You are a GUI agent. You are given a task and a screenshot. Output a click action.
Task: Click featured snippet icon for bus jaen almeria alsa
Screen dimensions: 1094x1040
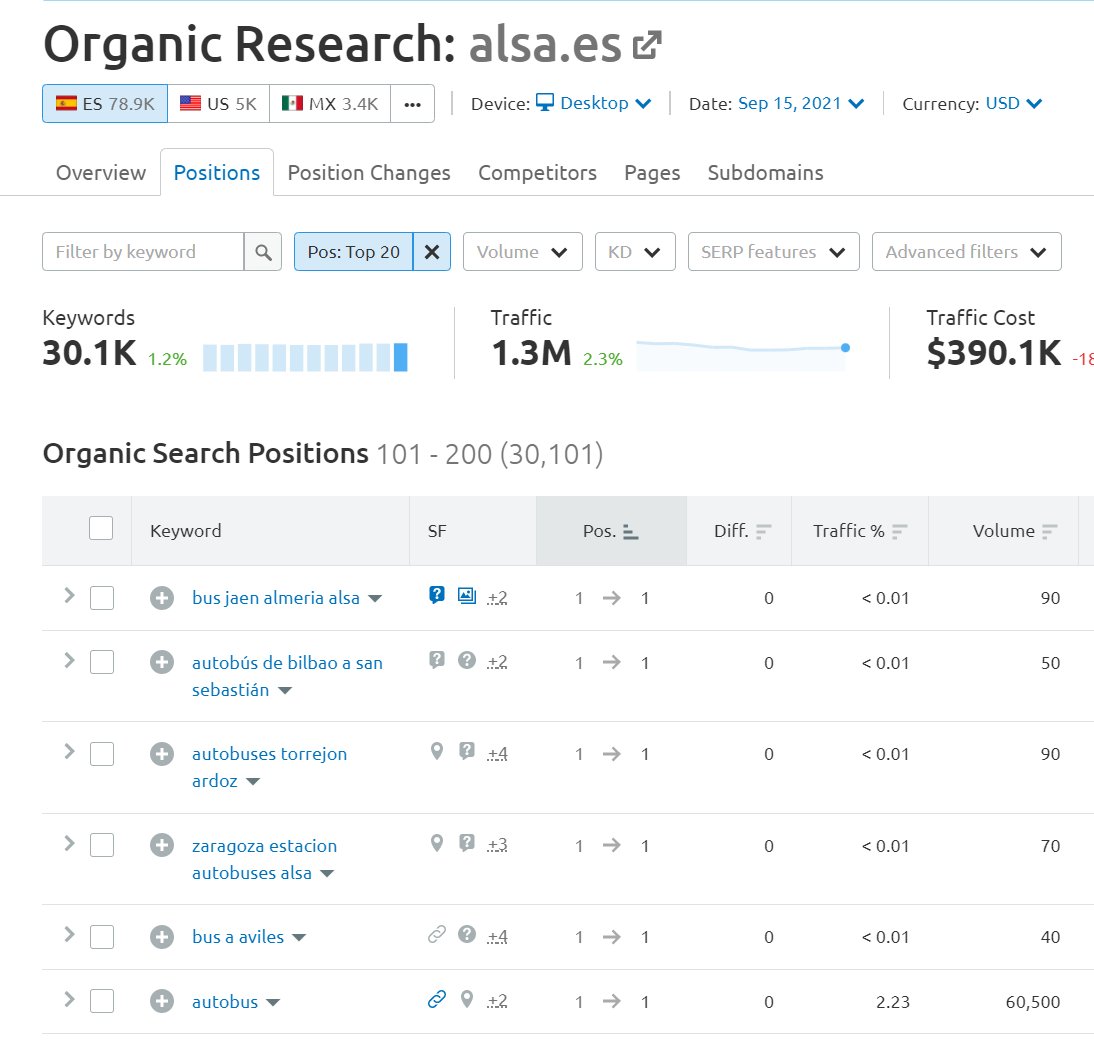tap(437, 595)
